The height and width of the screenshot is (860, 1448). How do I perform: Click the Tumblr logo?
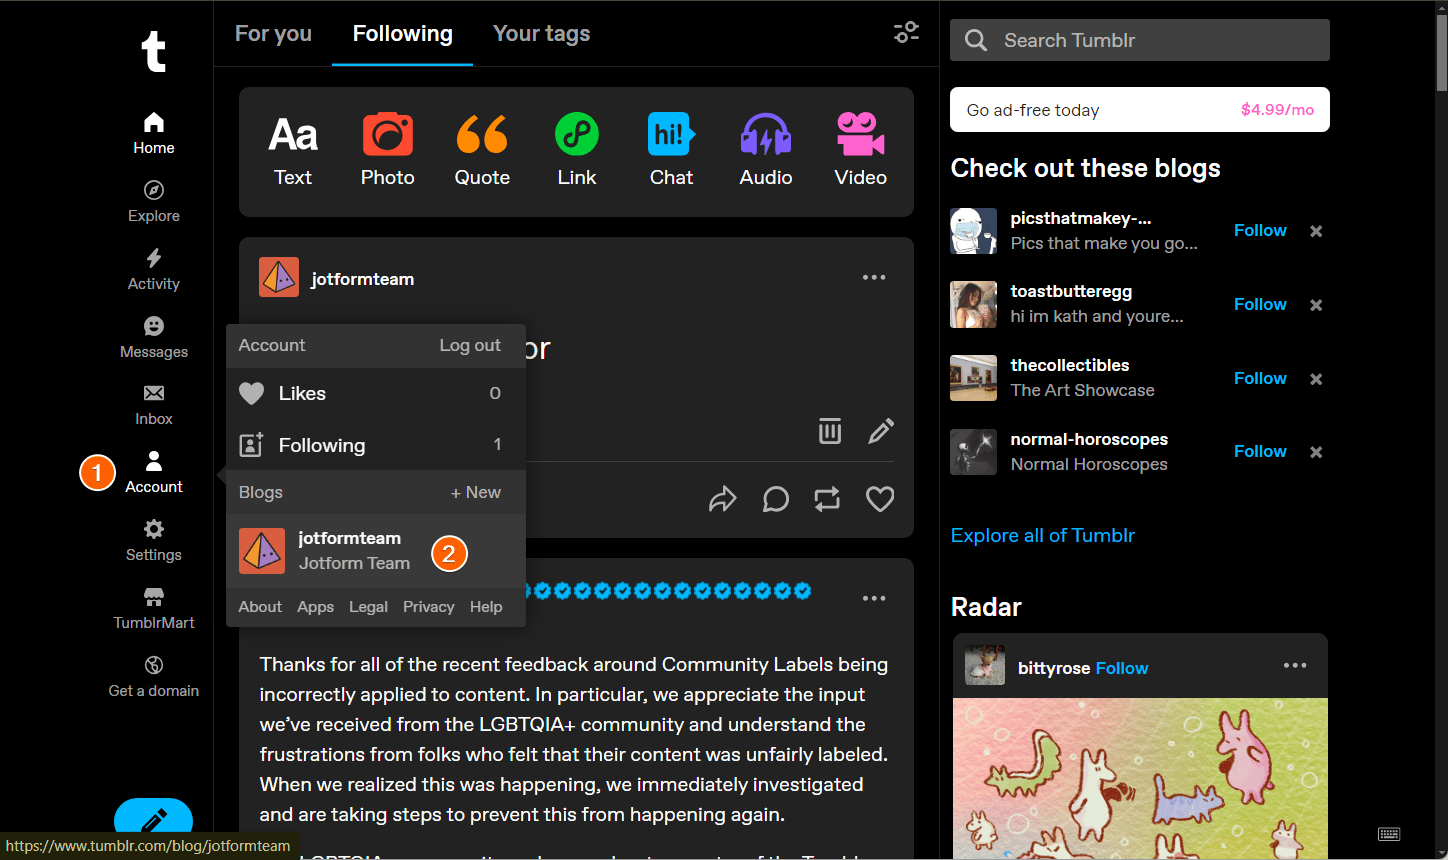coord(154,51)
